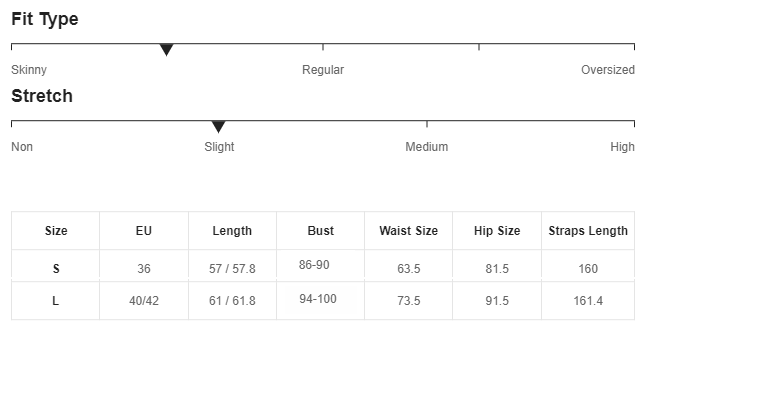The height and width of the screenshot is (415, 783).
Task: Click the Slight stretch label
Action: (x=219, y=147)
